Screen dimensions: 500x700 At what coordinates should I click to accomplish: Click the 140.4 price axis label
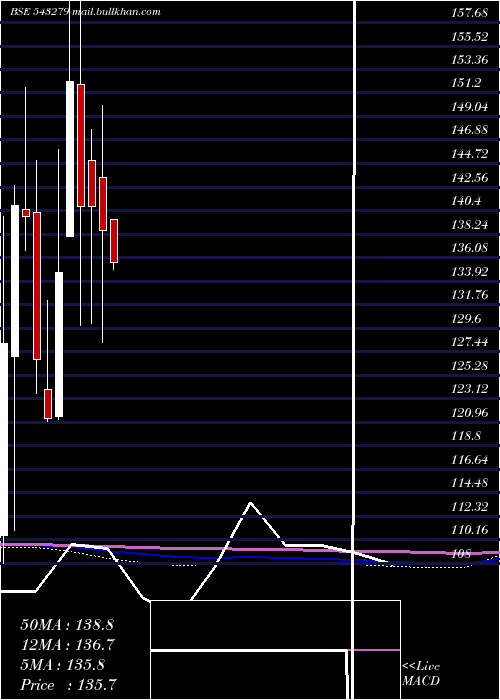(x=466, y=201)
